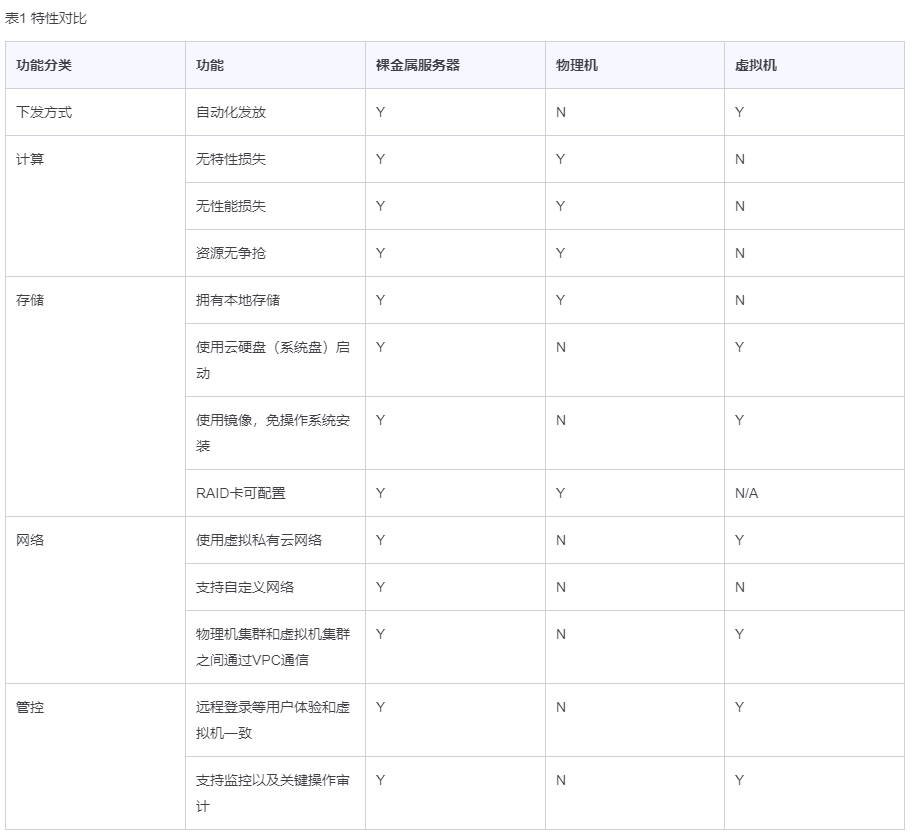This screenshot has height=837, width=918.
Task: Click the 物理机 column header
Action: pyautogui.click(x=577, y=65)
